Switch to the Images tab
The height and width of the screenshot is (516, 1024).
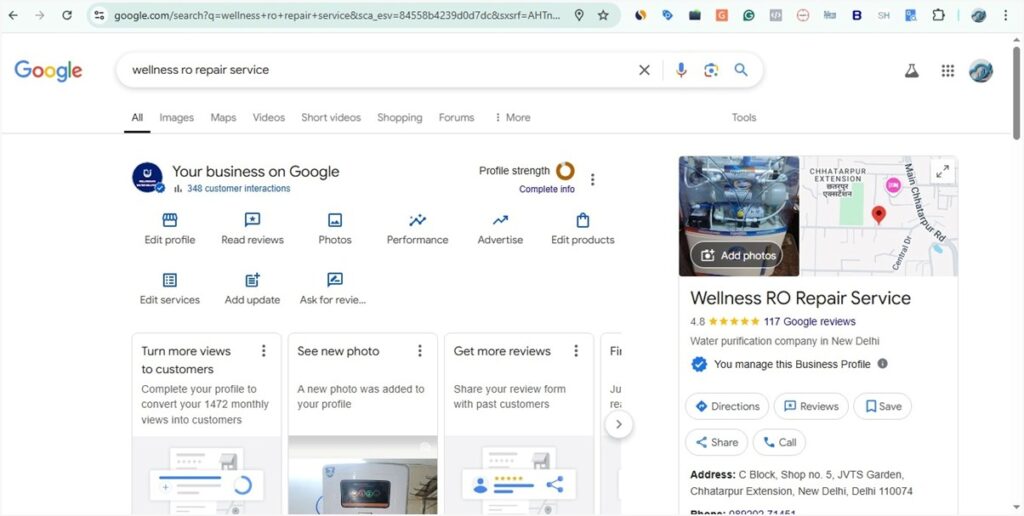click(176, 118)
